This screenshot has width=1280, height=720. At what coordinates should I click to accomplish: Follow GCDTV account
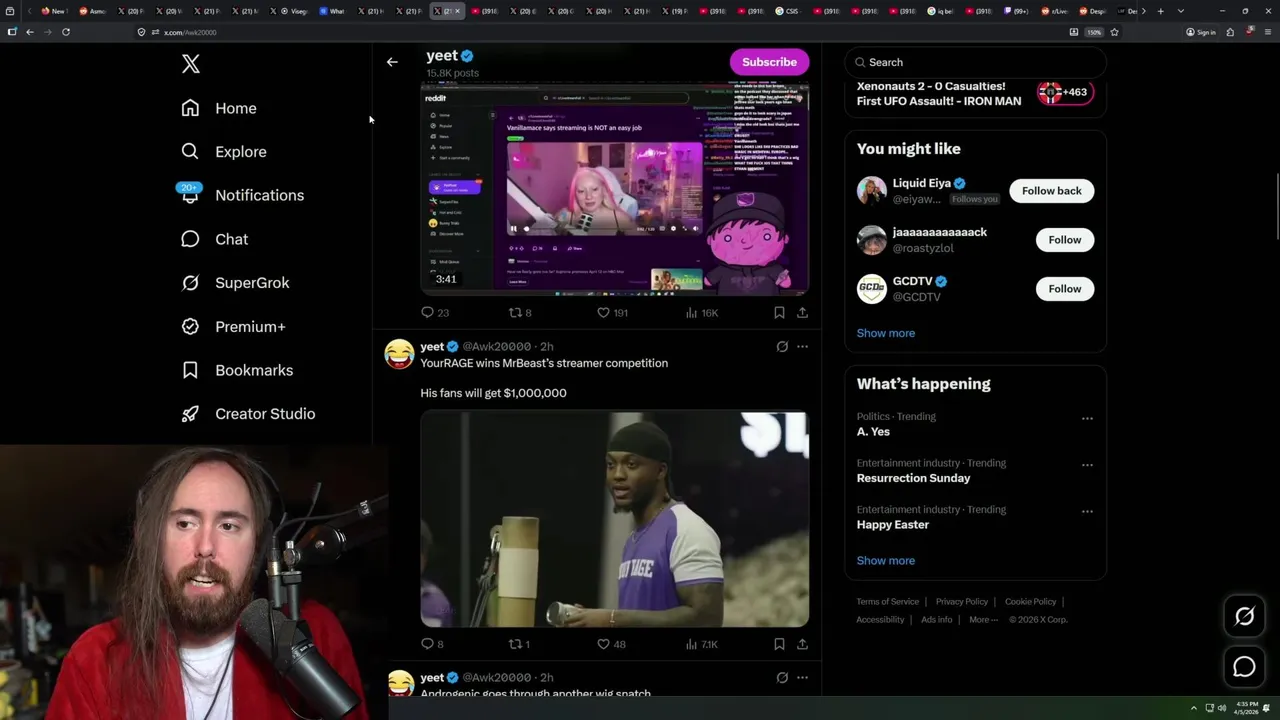1065,289
